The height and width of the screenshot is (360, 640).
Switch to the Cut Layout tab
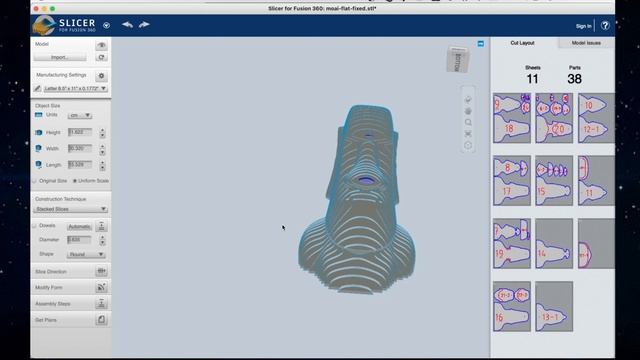click(522, 43)
